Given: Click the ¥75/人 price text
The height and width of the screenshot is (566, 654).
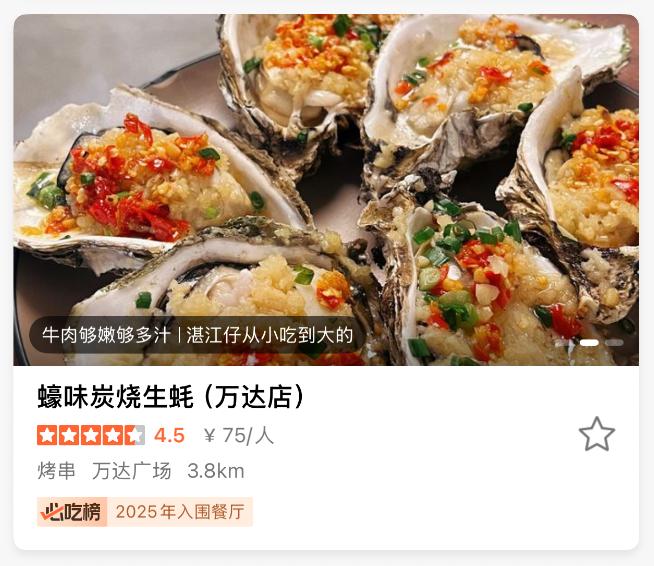Looking at the screenshot, I should [x=239, y=436].
